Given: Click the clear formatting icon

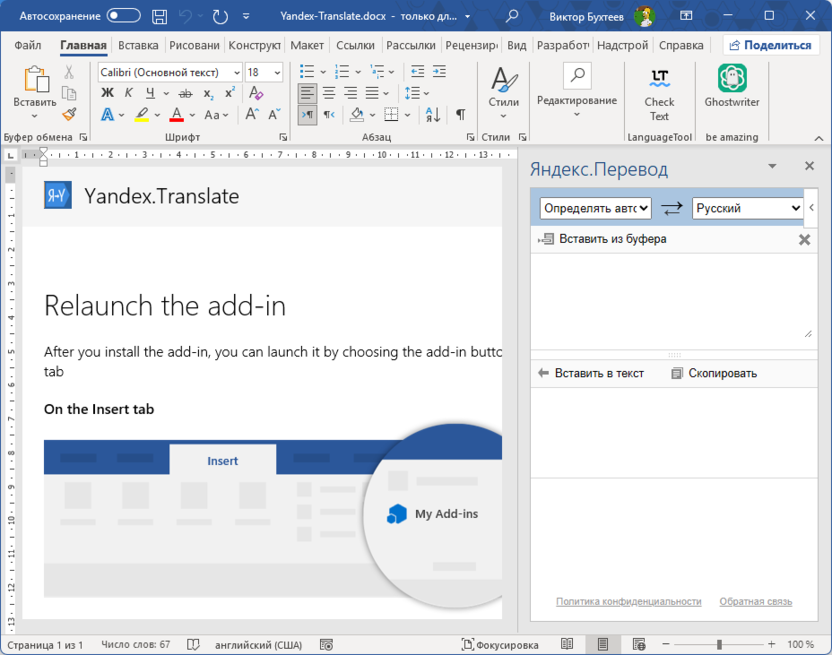Looking at the screenshot, I should 256,93.
